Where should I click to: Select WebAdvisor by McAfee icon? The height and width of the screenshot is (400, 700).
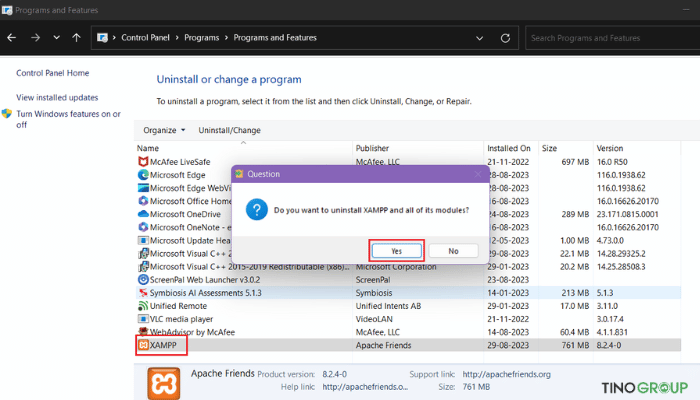coord(143,332)
